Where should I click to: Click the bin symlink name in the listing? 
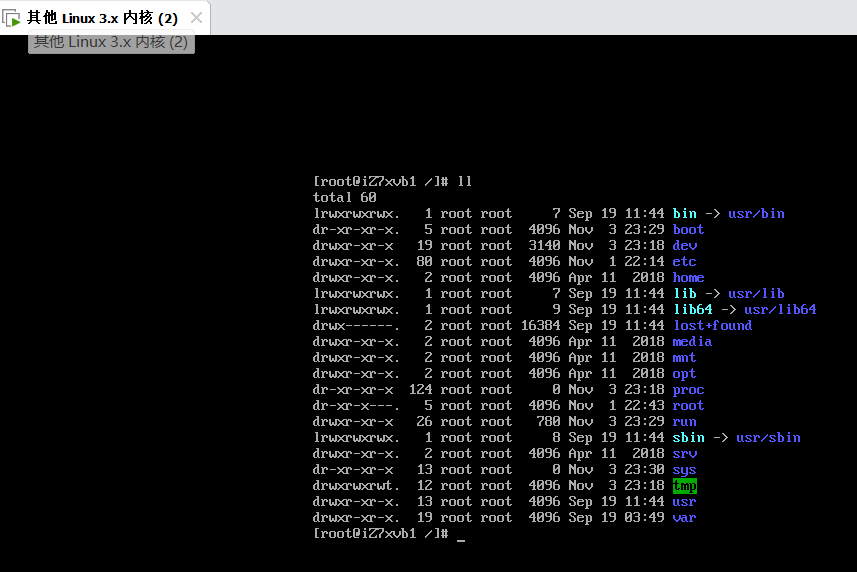click(x=684, y=213)
